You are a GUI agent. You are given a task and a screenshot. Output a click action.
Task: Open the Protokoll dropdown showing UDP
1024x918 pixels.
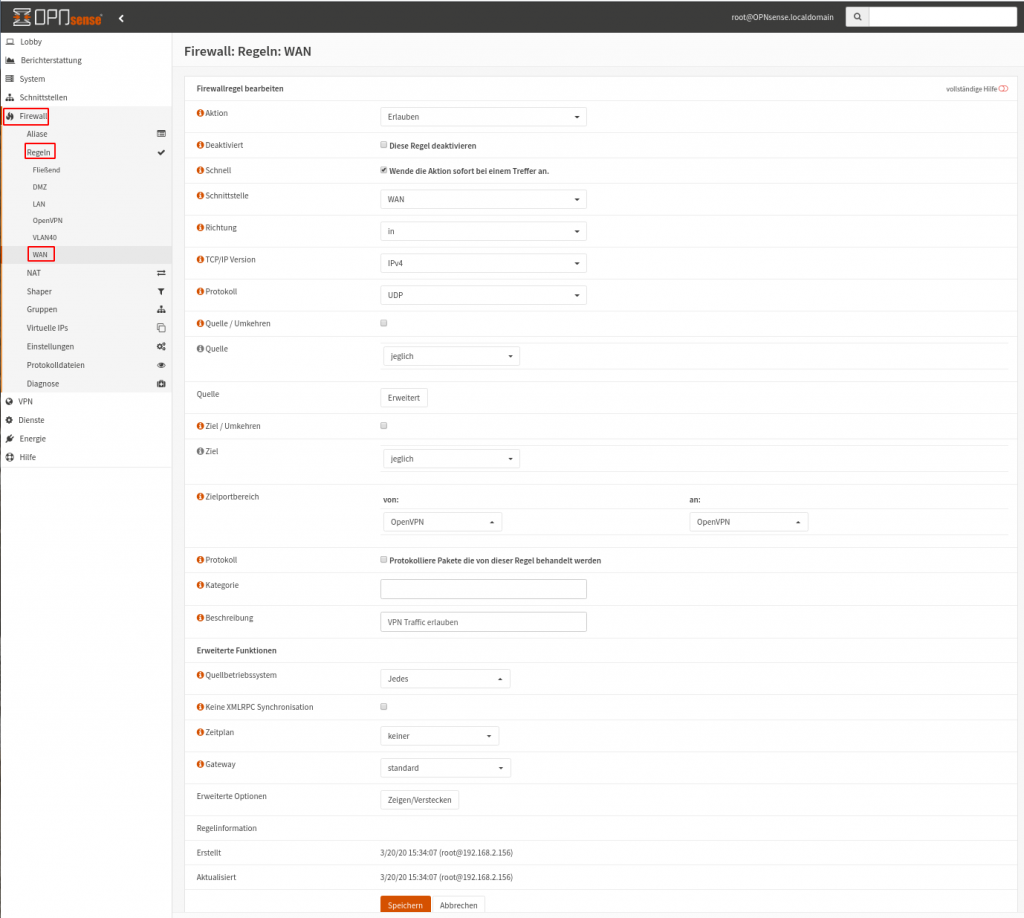[x=483, y=294]
